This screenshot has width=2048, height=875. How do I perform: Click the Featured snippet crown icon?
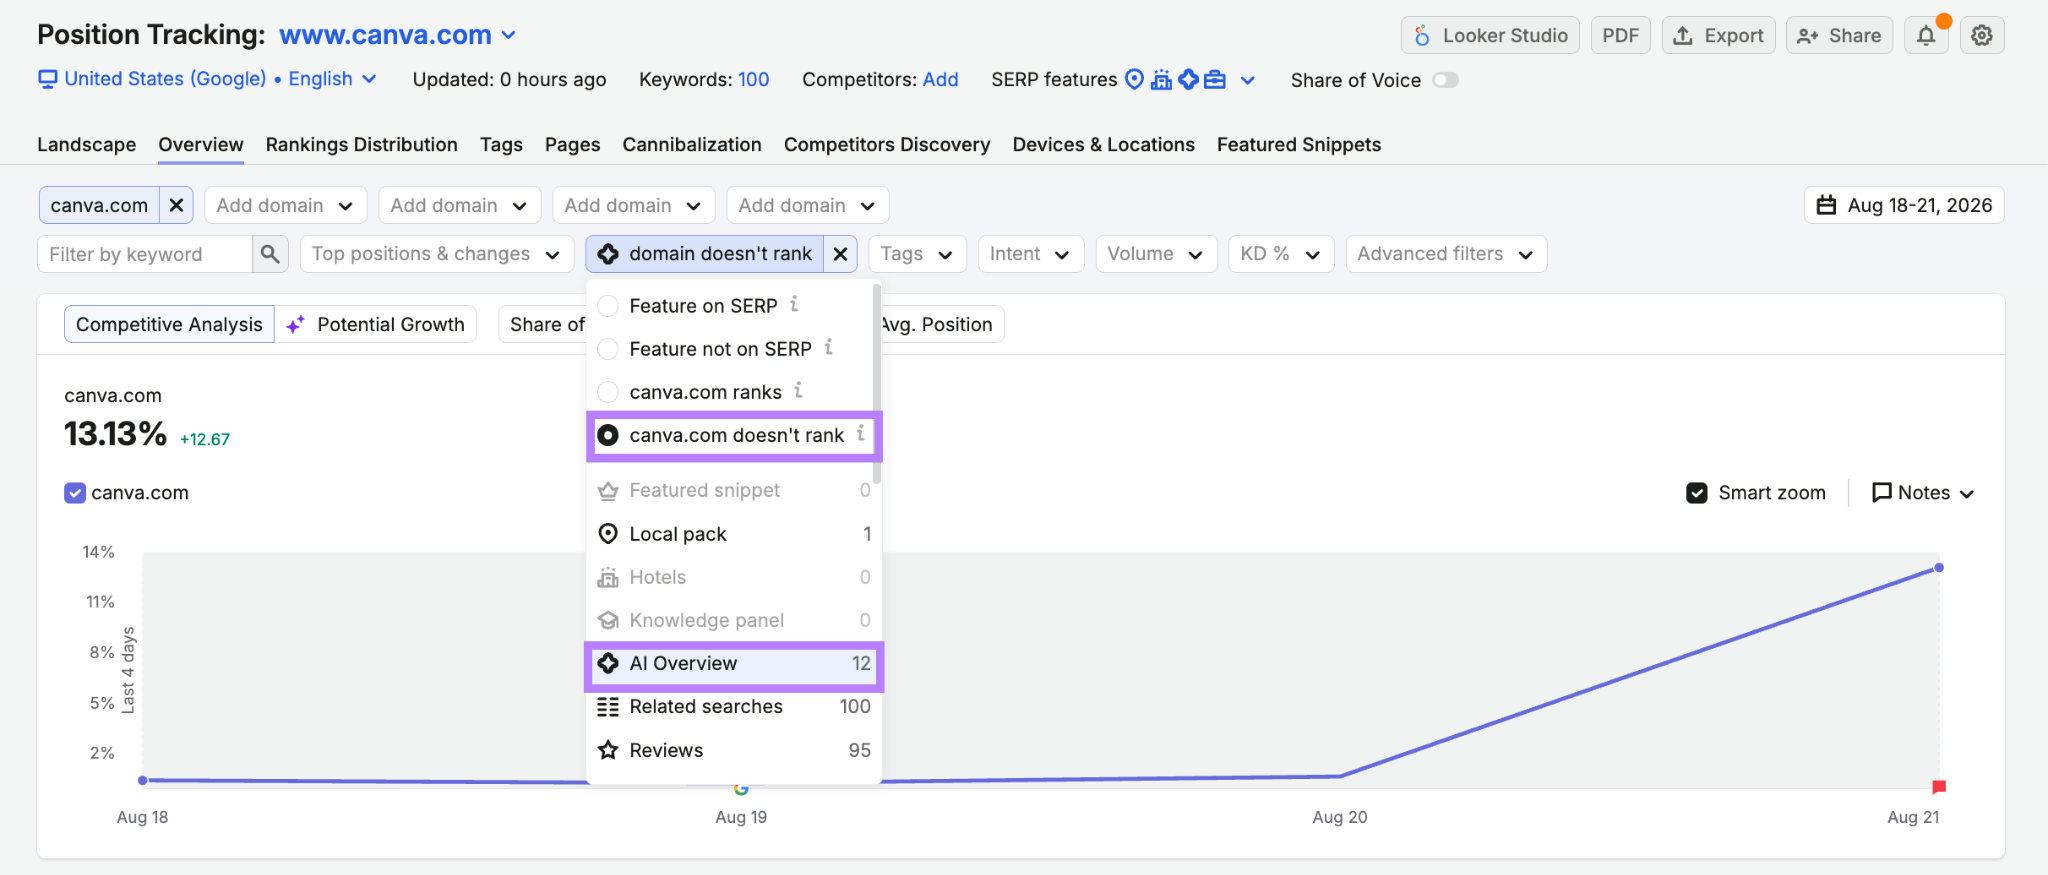tap(608, 491)
